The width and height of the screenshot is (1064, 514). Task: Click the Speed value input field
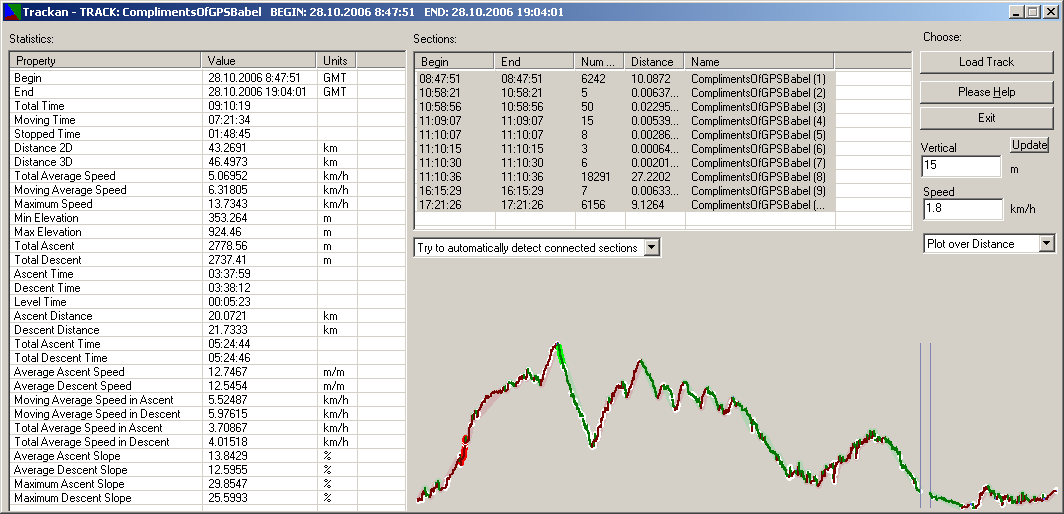point(960,209)
